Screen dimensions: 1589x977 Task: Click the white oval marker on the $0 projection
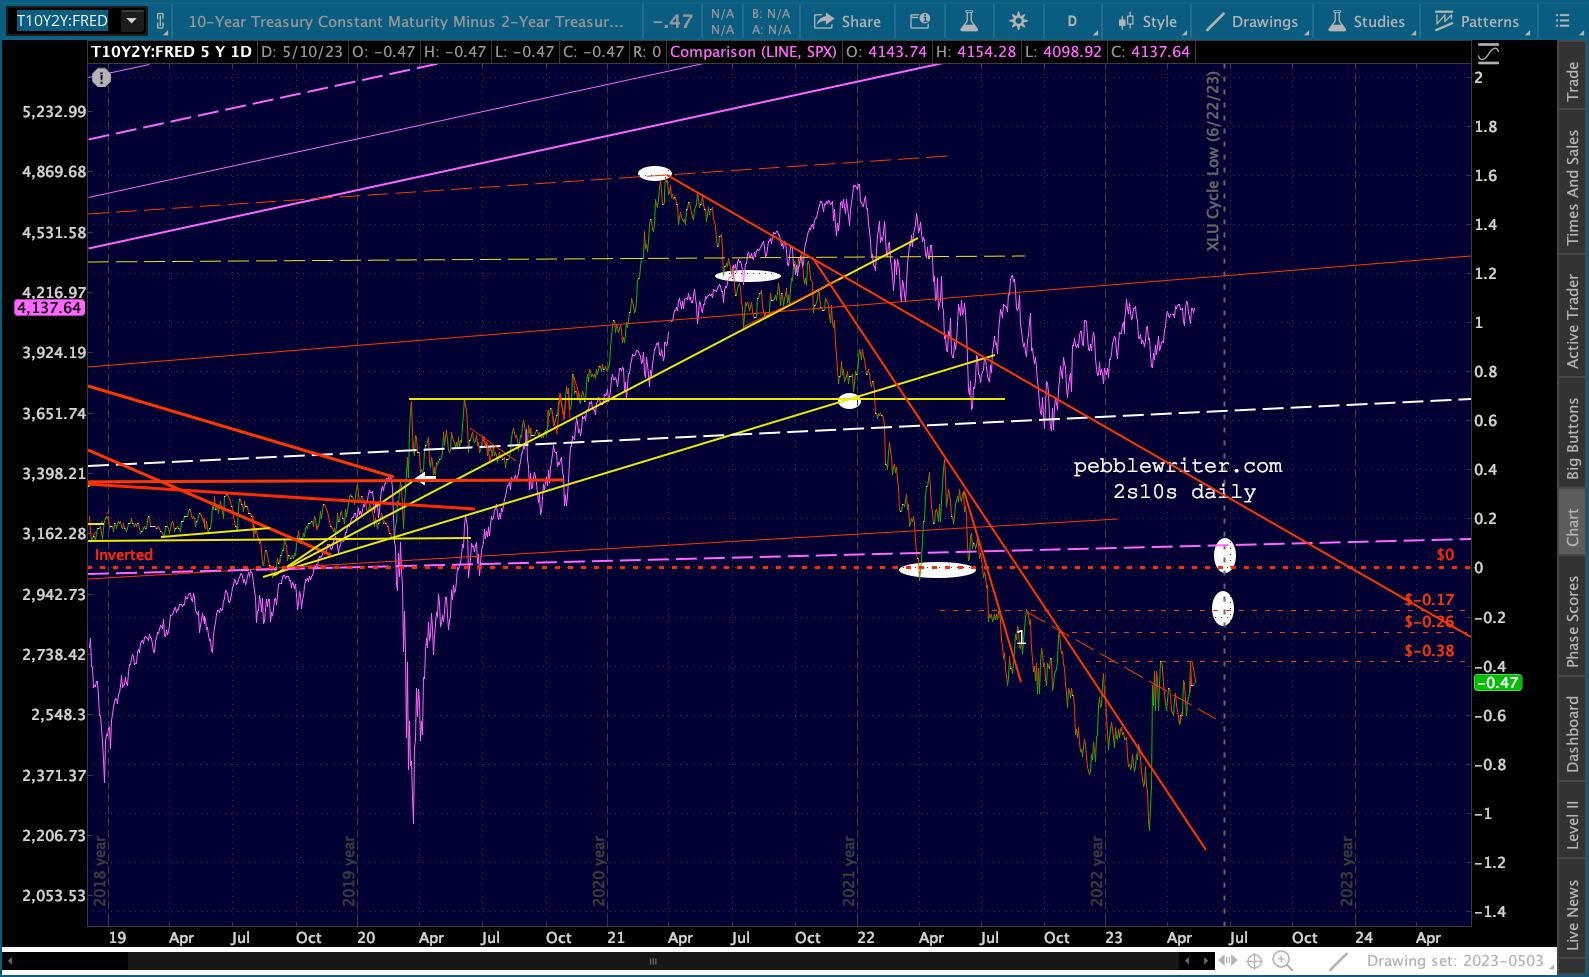click(x=1224, y=555)
